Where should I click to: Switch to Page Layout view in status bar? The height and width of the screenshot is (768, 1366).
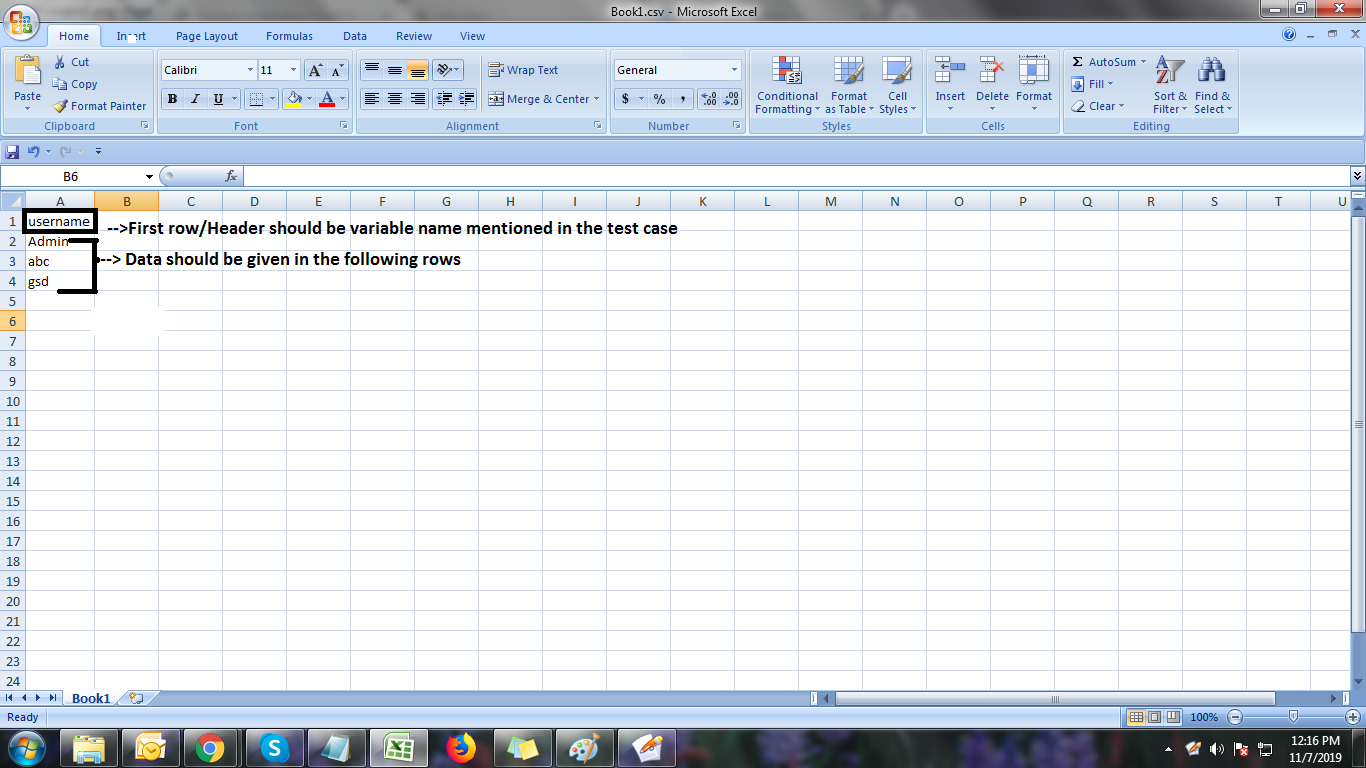click(x=1154, y=717)
